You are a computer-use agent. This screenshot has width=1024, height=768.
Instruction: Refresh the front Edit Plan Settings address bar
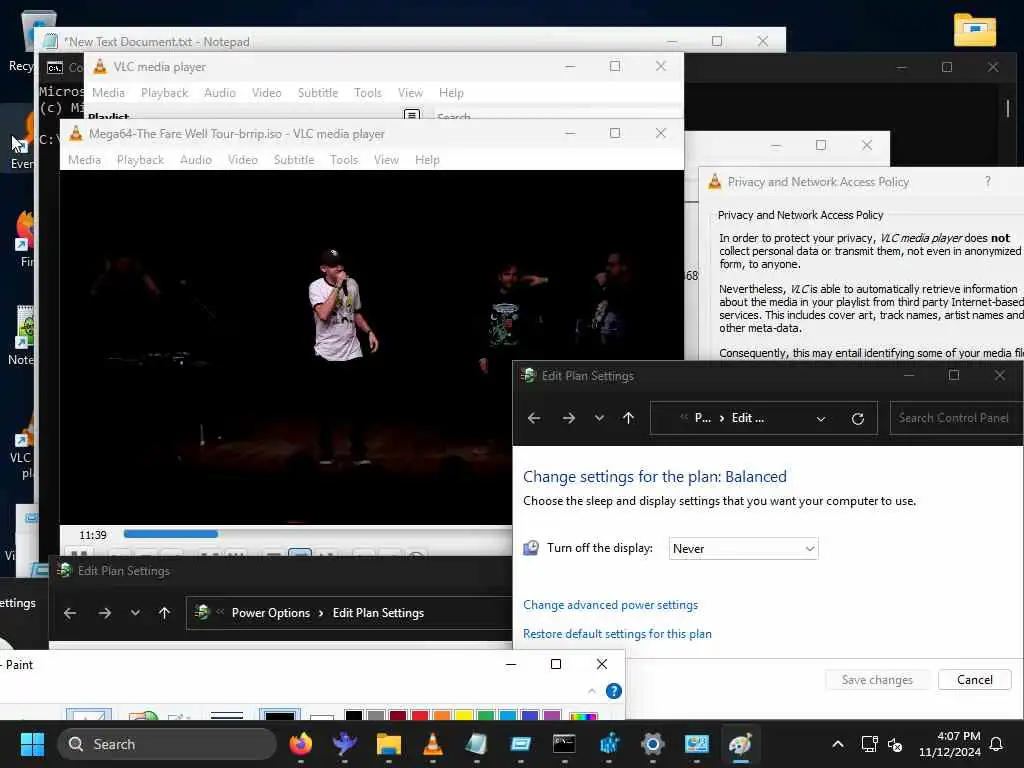tap(857, 419)
